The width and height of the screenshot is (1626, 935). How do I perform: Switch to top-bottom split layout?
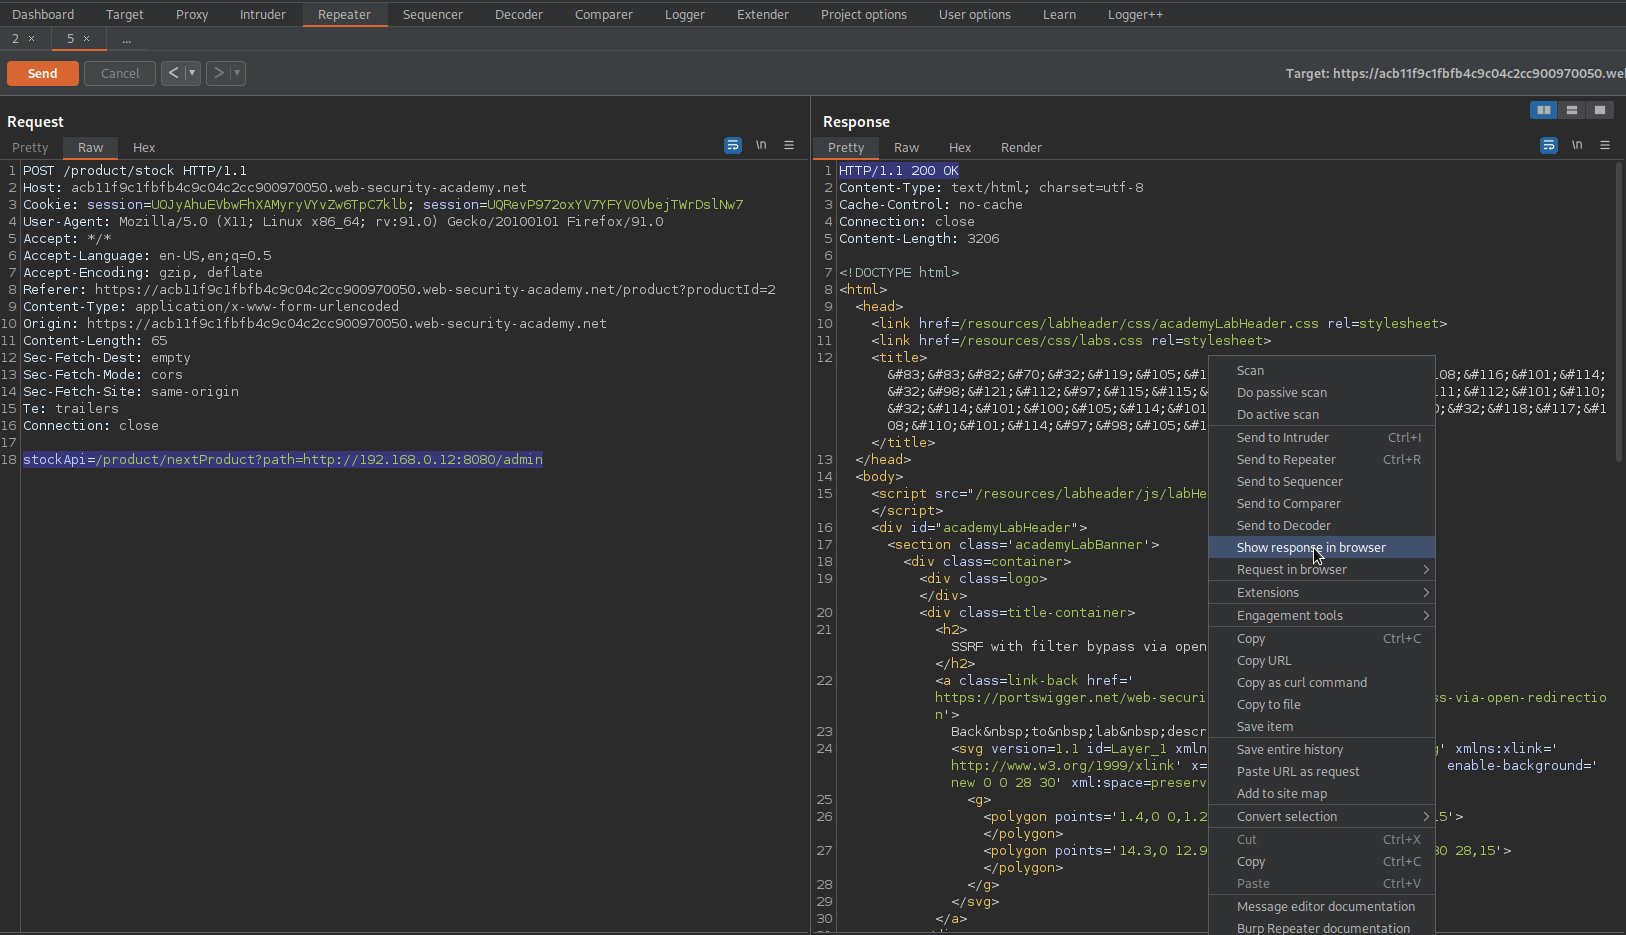[1572, 110]
